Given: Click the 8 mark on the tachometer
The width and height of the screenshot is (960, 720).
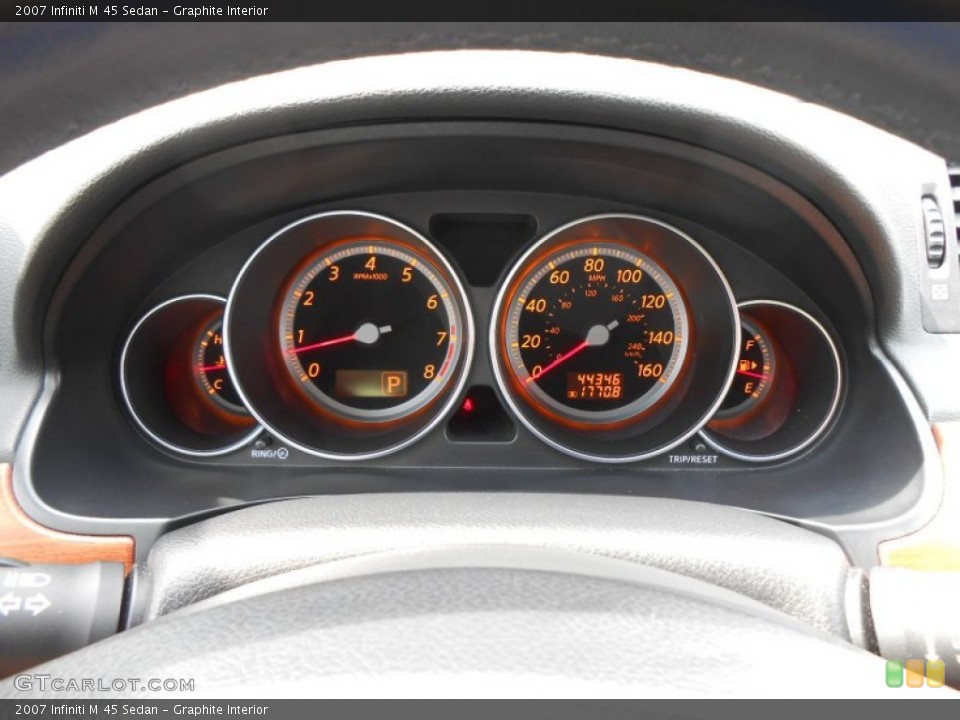Looking at the screenshot, I should [x=429, y=371].
